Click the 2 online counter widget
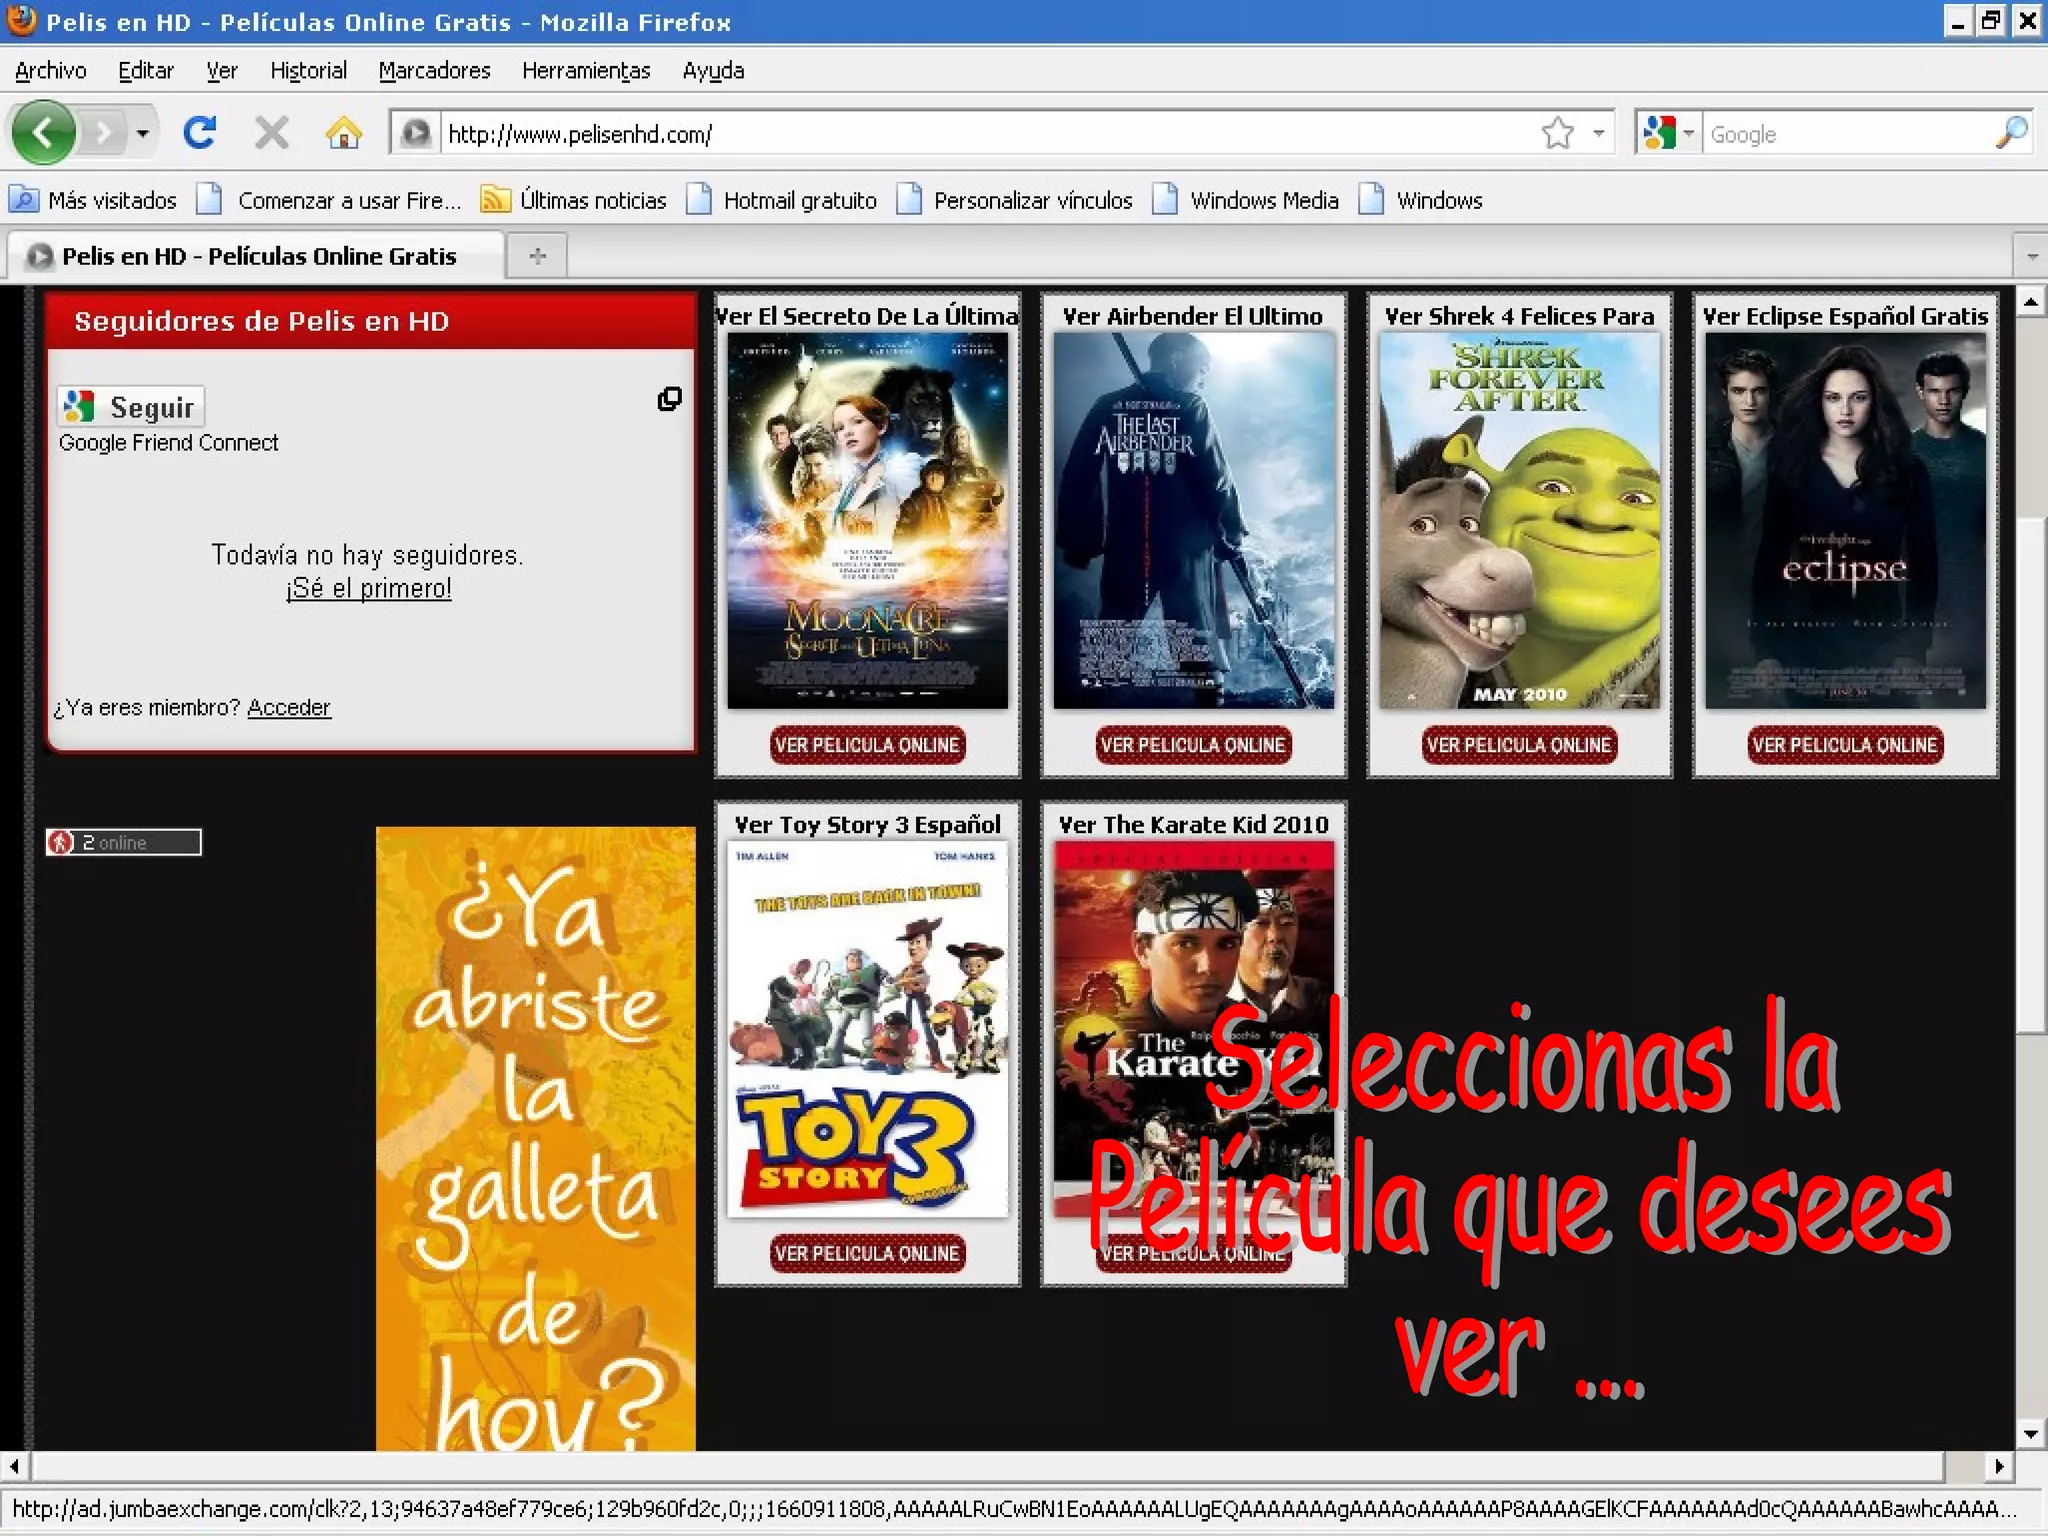 pyautogui.click(x=123, y=842)
